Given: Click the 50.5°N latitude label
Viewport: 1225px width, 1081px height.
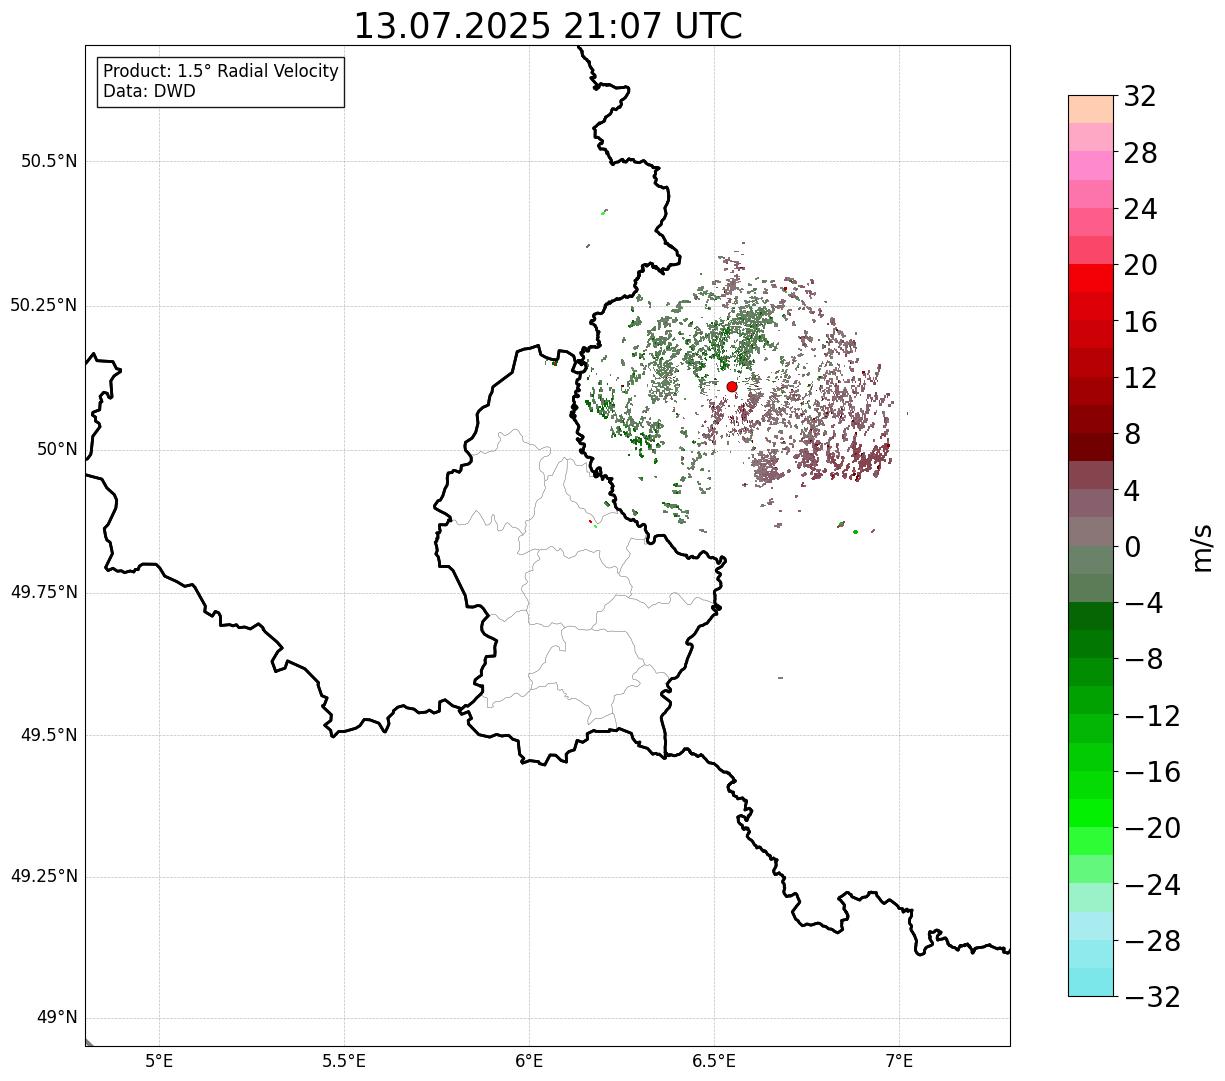Looking at the screenshot, I should coord(49,161).
